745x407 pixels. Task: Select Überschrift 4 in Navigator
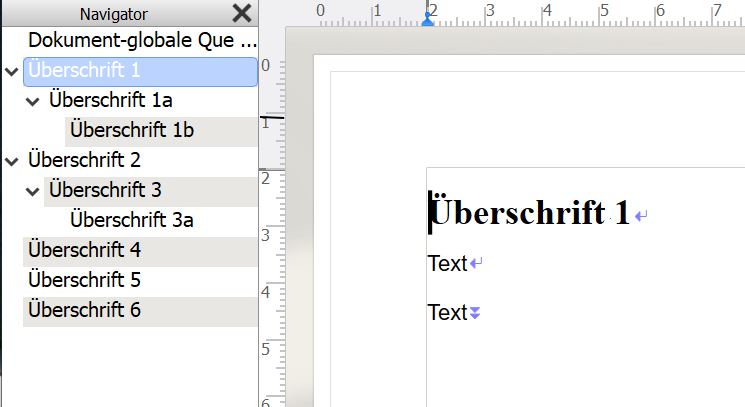pos(85,249)
